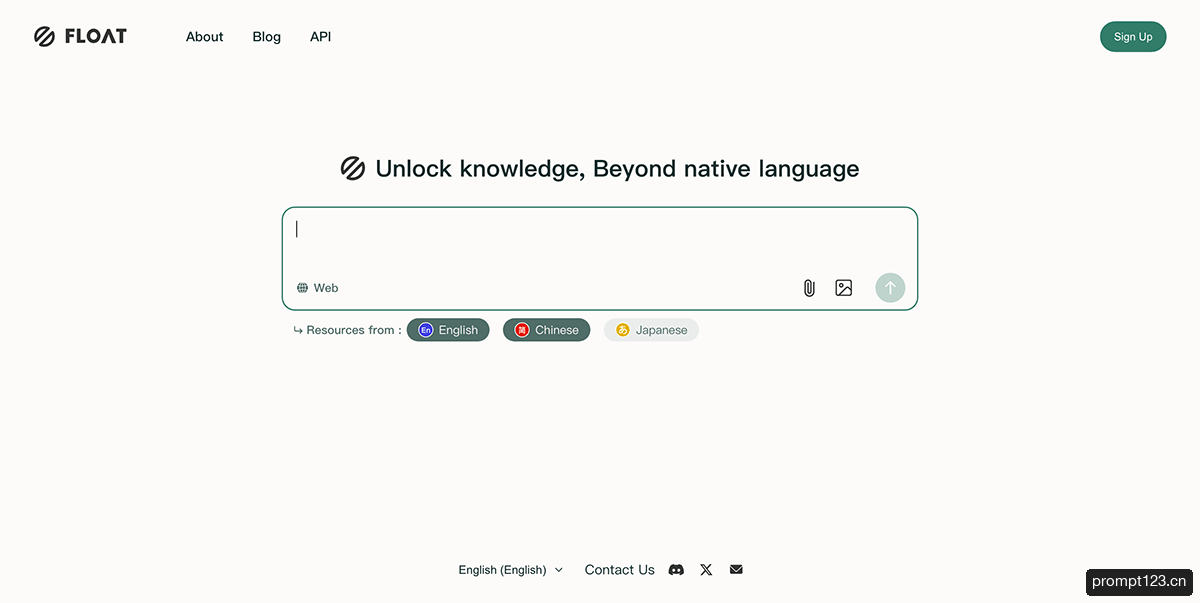Open the email contact icon
The height and width of the screenshot is (603, 1200).
(736, 570)
